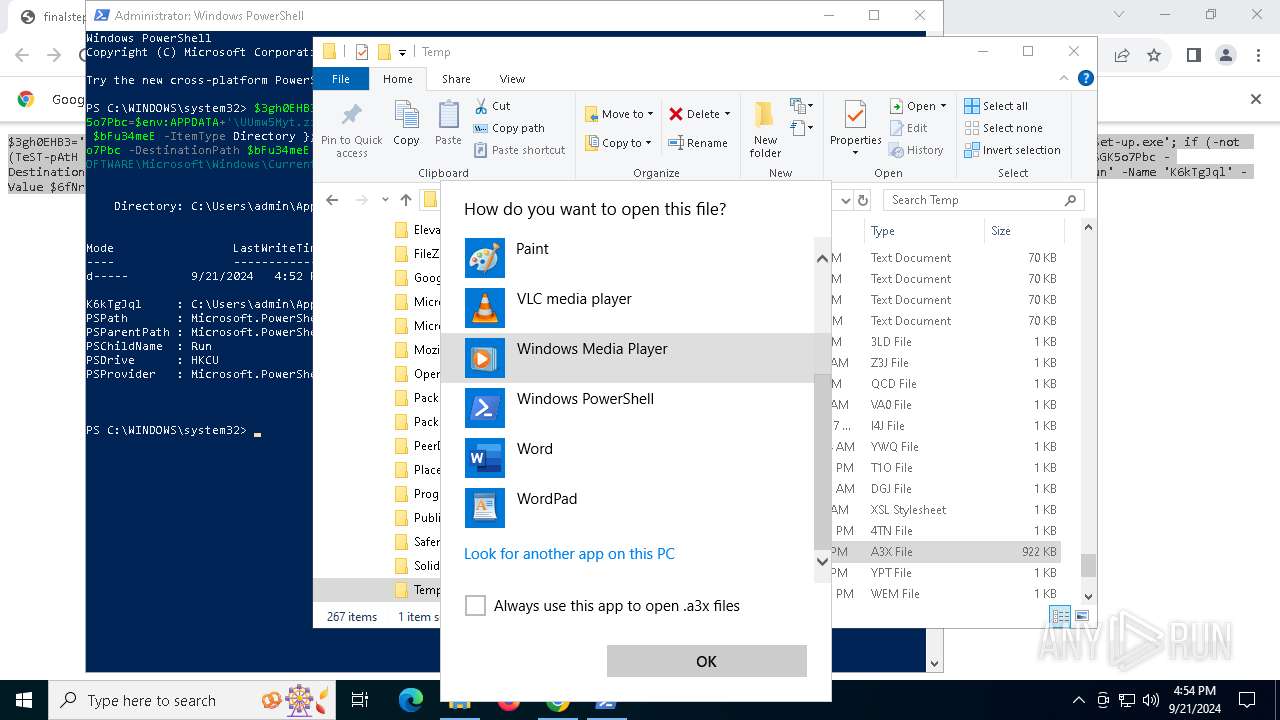Open the Windows Start menu
This screenshot has height=720, width=1280.
[x=24, y=700]
